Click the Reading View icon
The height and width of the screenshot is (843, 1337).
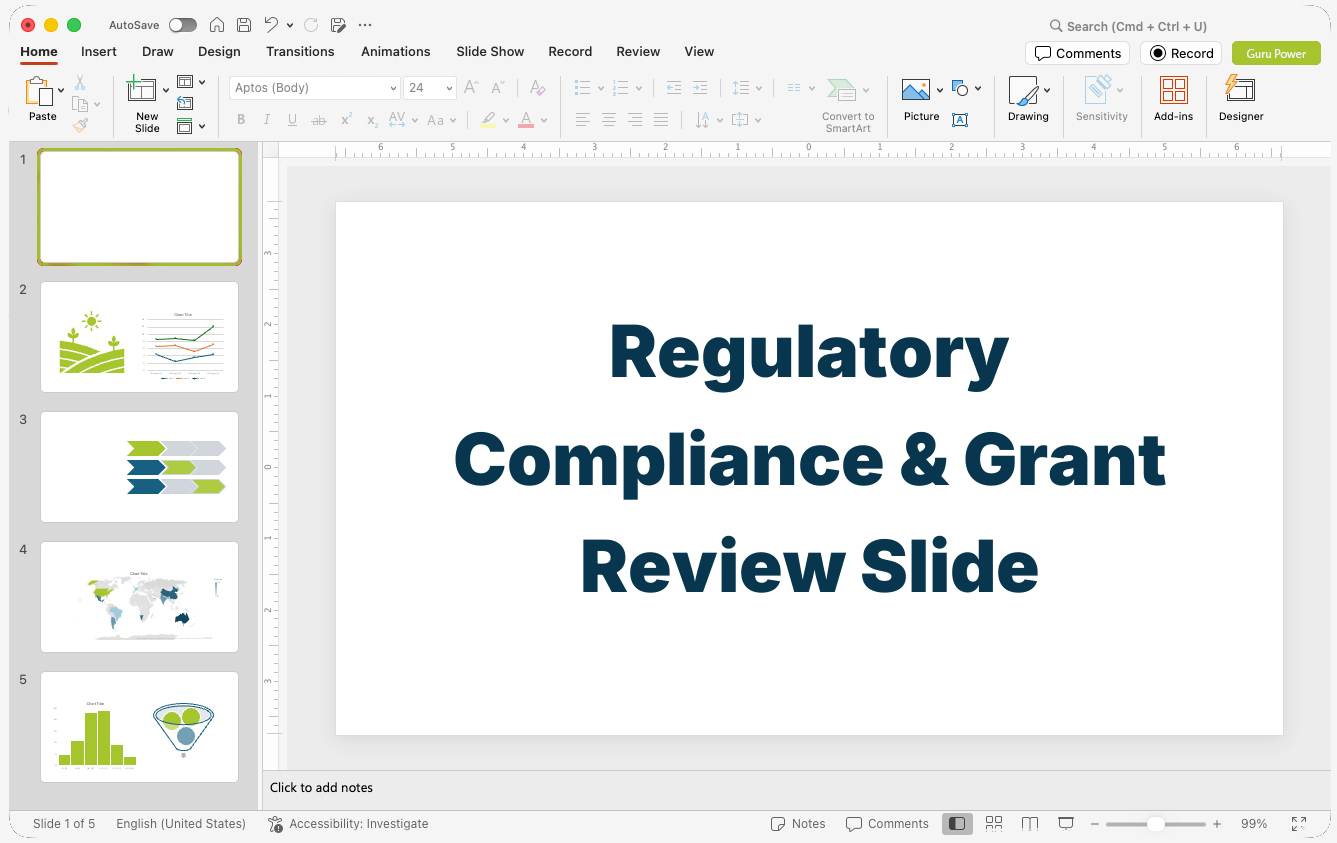pos(1030,824)
